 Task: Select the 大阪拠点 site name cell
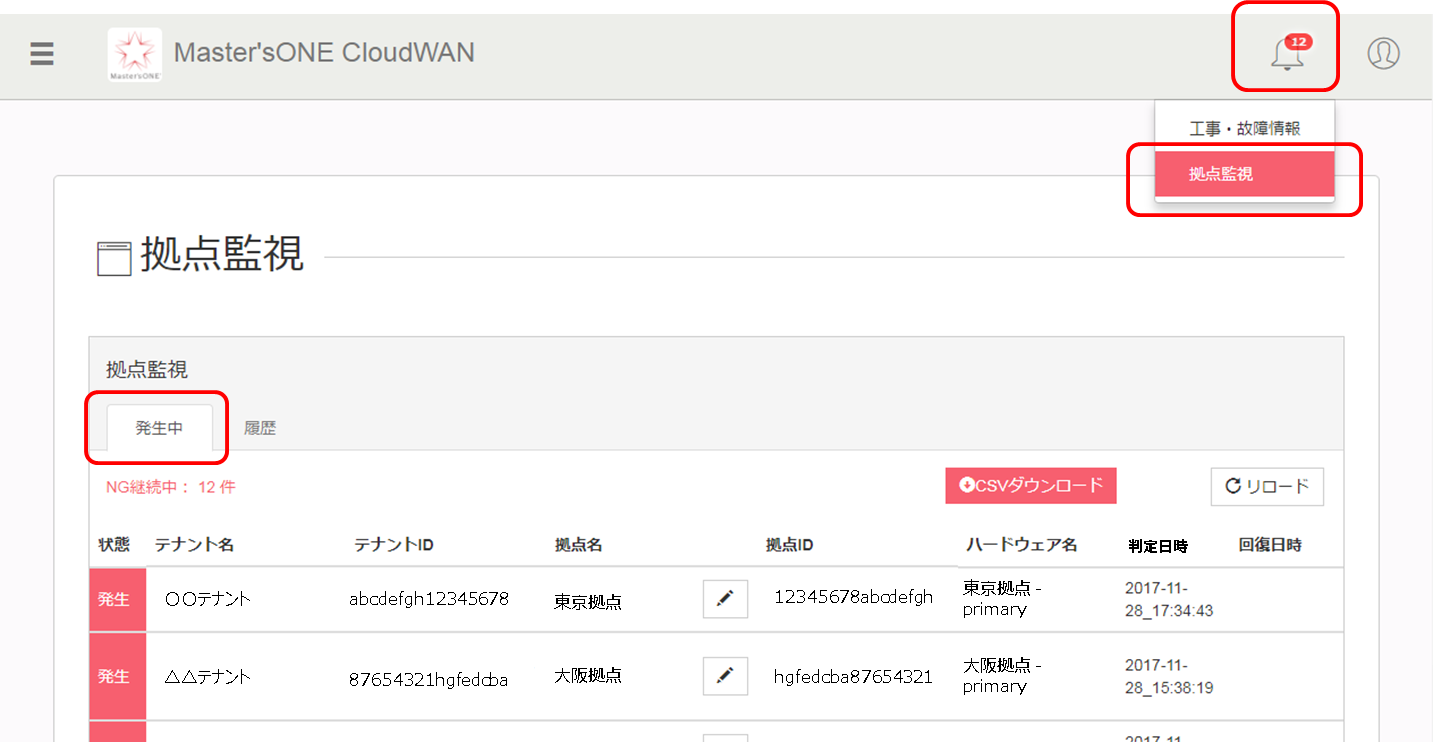coord(588,676)
